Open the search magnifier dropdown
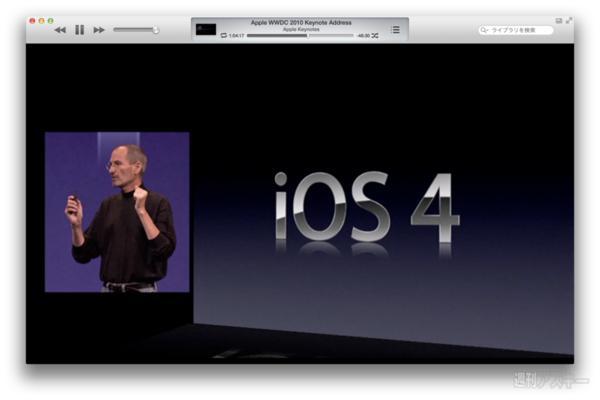This screenshot has width=600, height=400. (x=484, y=30)
